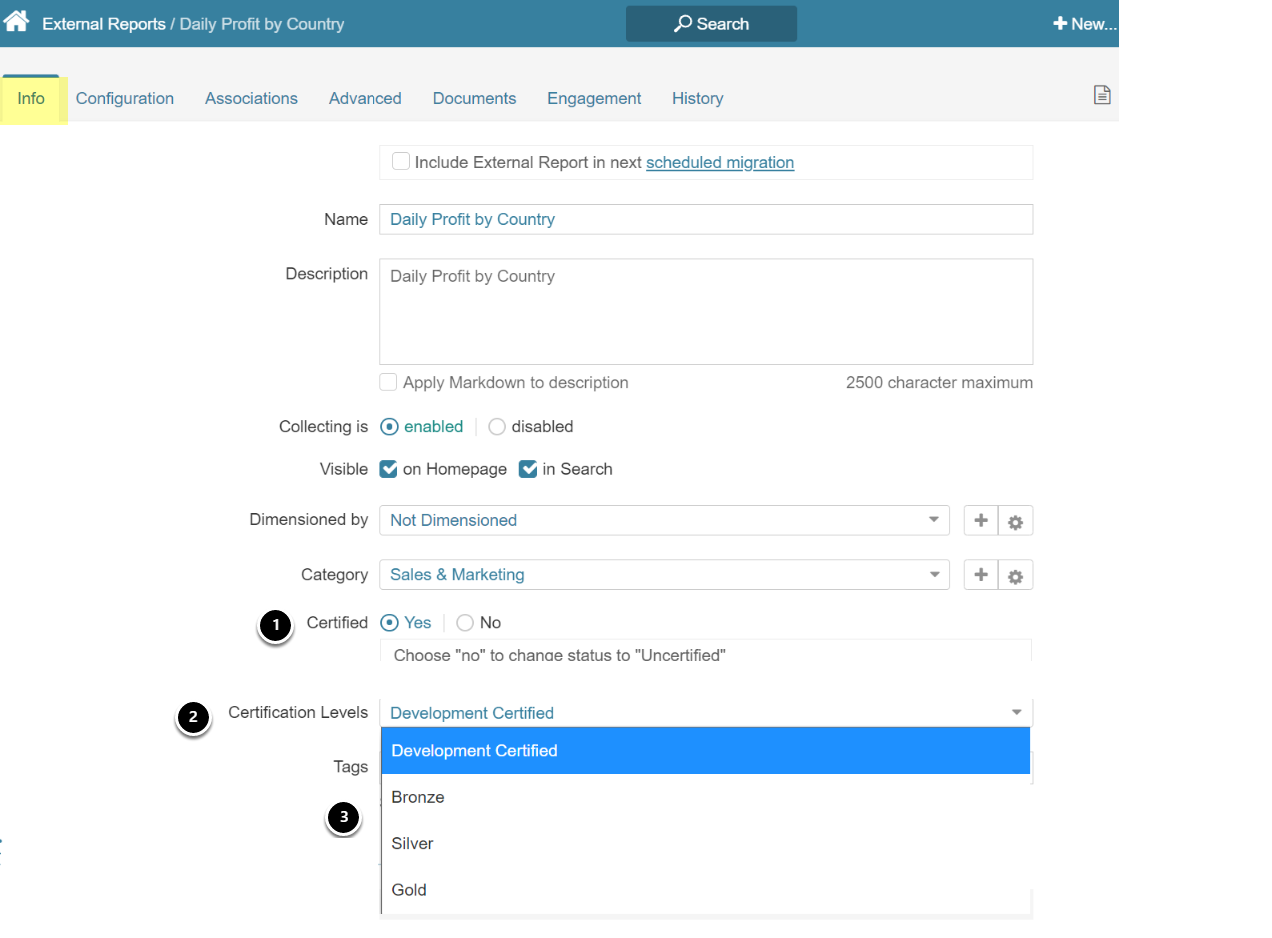Switch to the Configuration tab
Image resolution: width=1272 pixels, height=938 pixels.
tap(125, 98)
